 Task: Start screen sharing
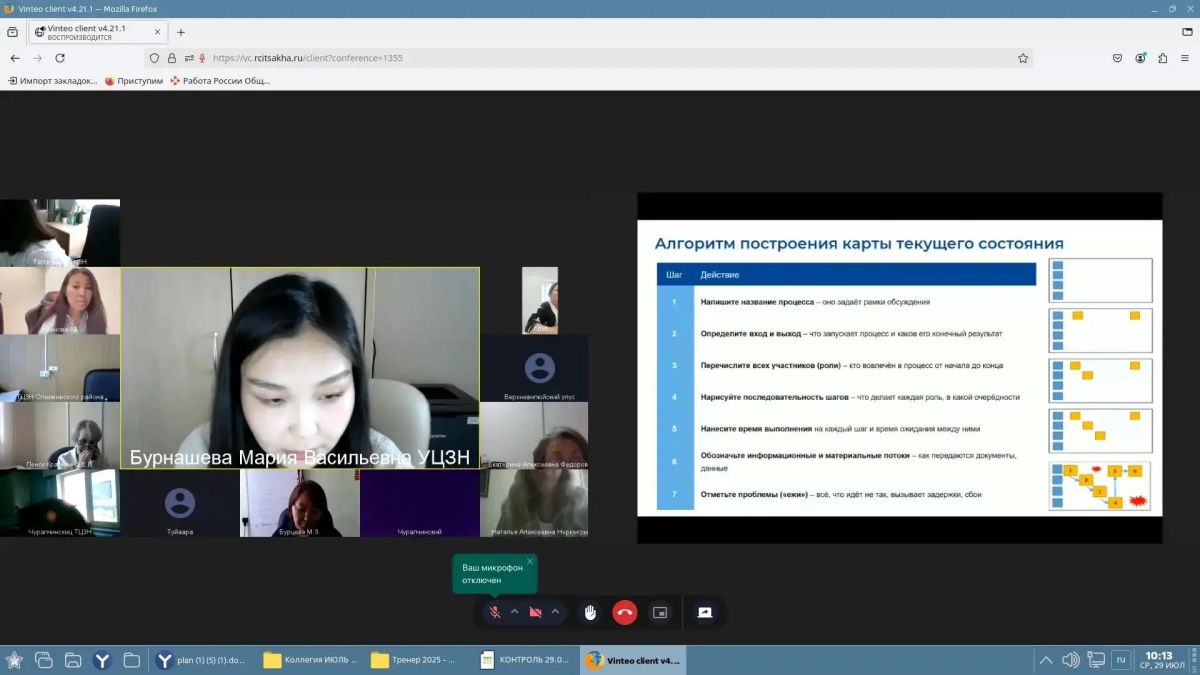(705, 612)
